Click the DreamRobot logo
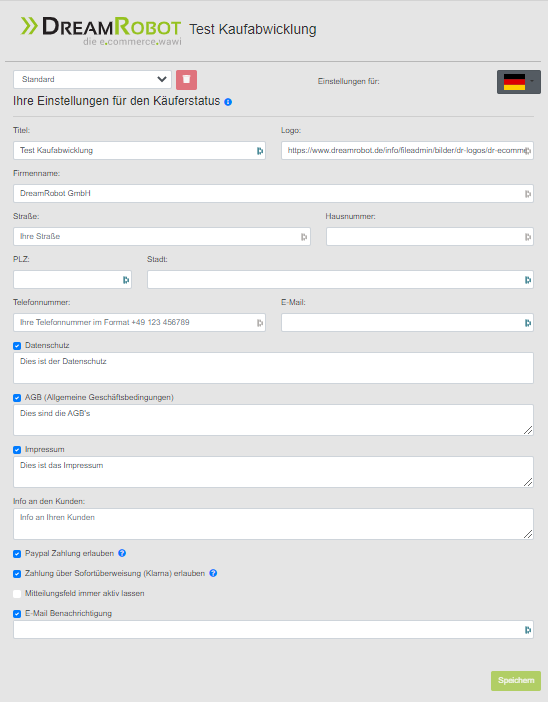 [x=102, y=31]
